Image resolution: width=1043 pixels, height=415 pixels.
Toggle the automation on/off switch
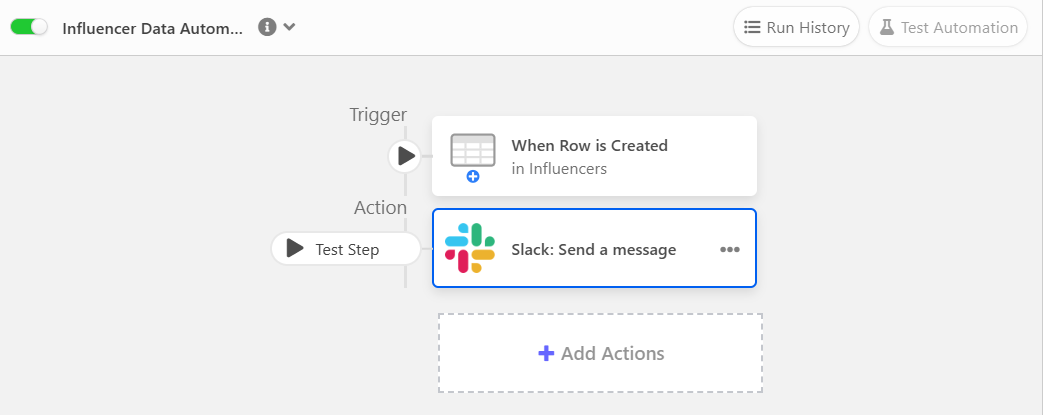coord(29,27)
